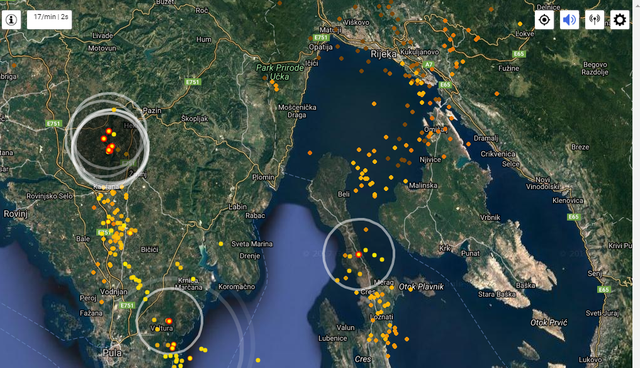Image resolution: width=640 pixels, height=368 pixels.
Task: Click the Stara Baška label
Action: (x=496, y=294)
